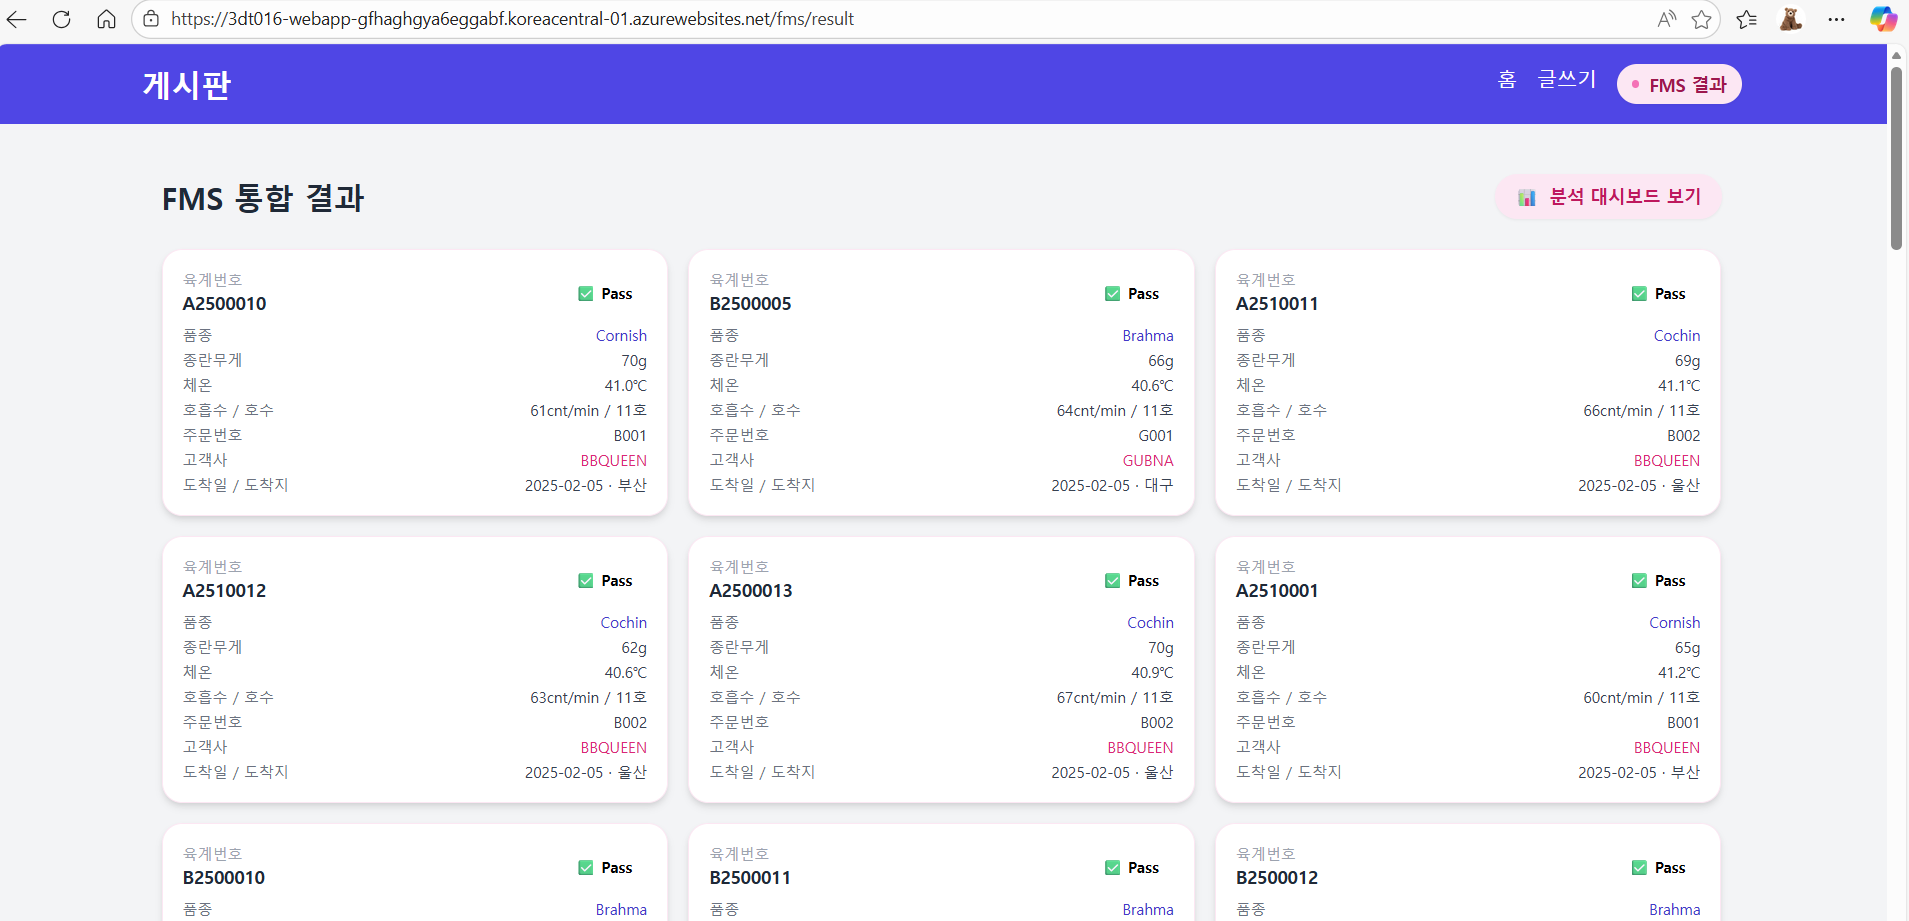This screenshot has height=921, width=1909.
Task: Click the Pass check icon for B2500012
Action: click(x=1639, y=868)
